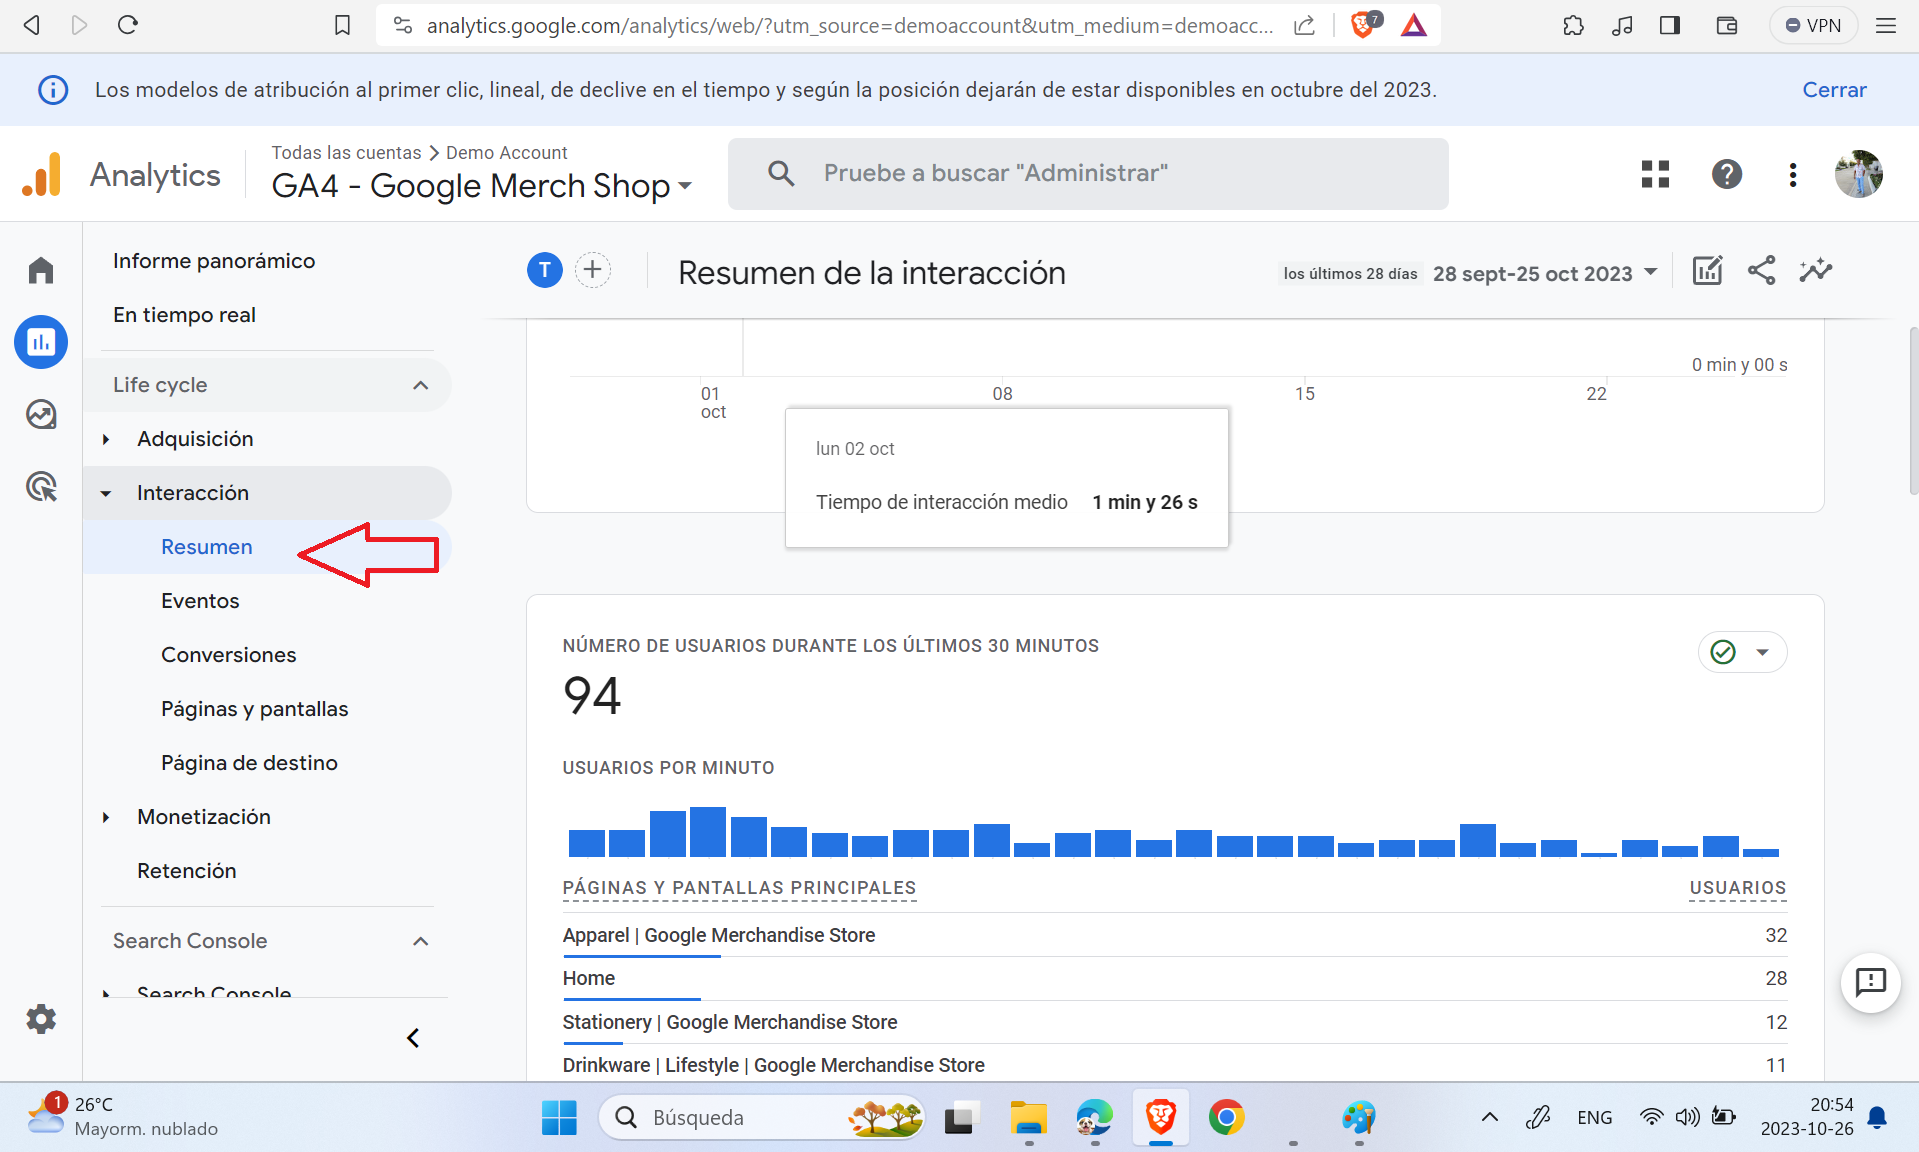Viewport: 1919px width, 1152px height.
Task: Click the info icon in banner
Action: [53, 90]
